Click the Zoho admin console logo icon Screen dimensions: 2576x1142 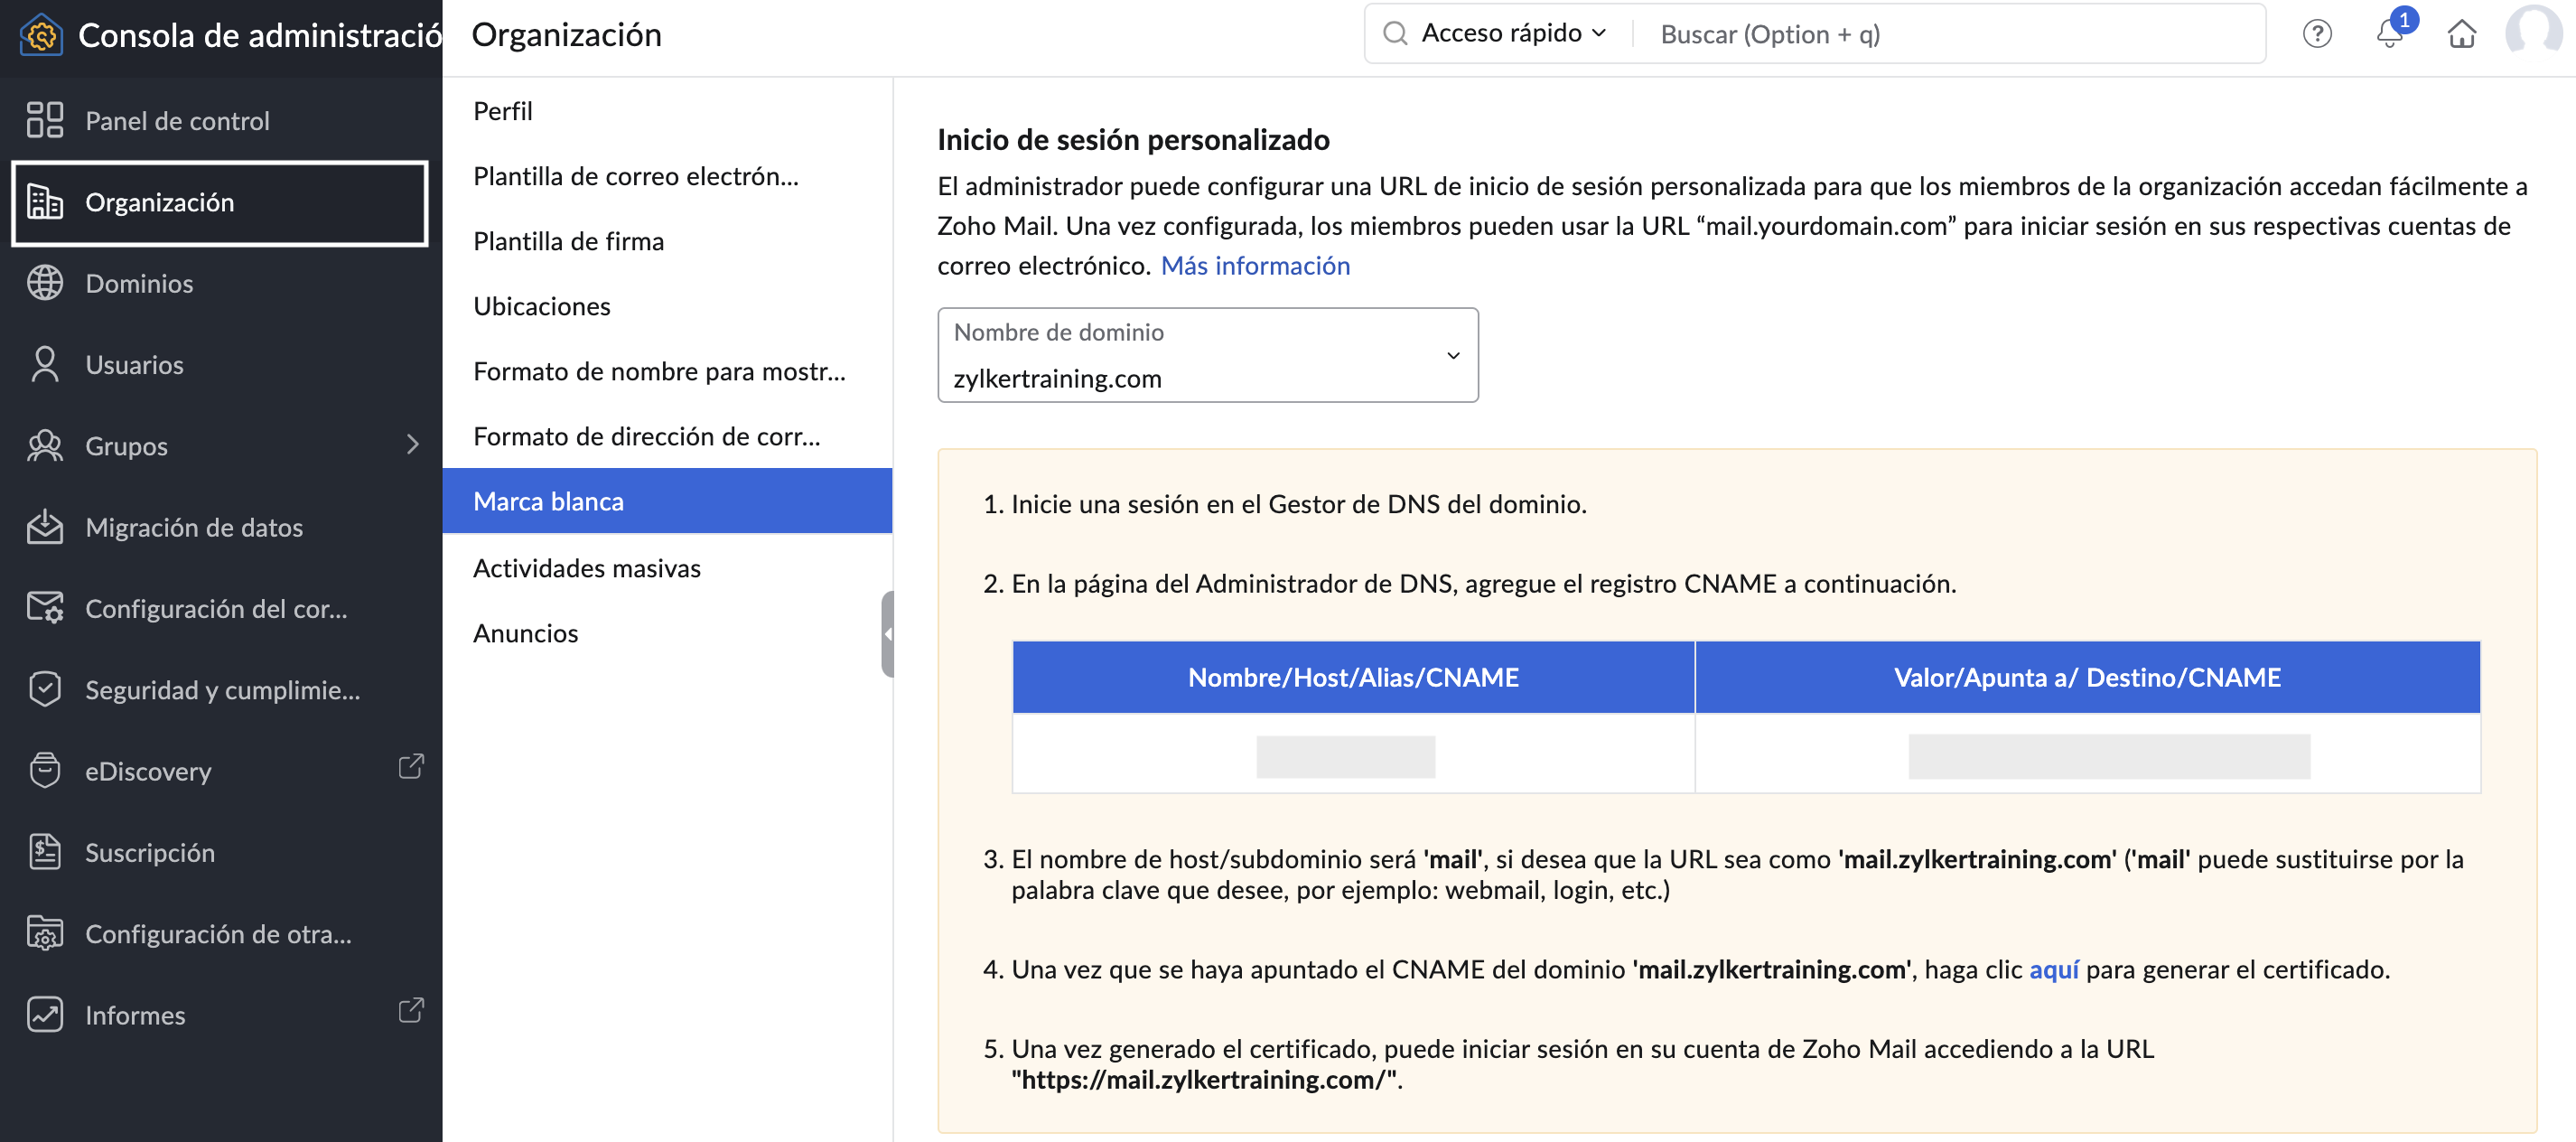coord(41,35)
